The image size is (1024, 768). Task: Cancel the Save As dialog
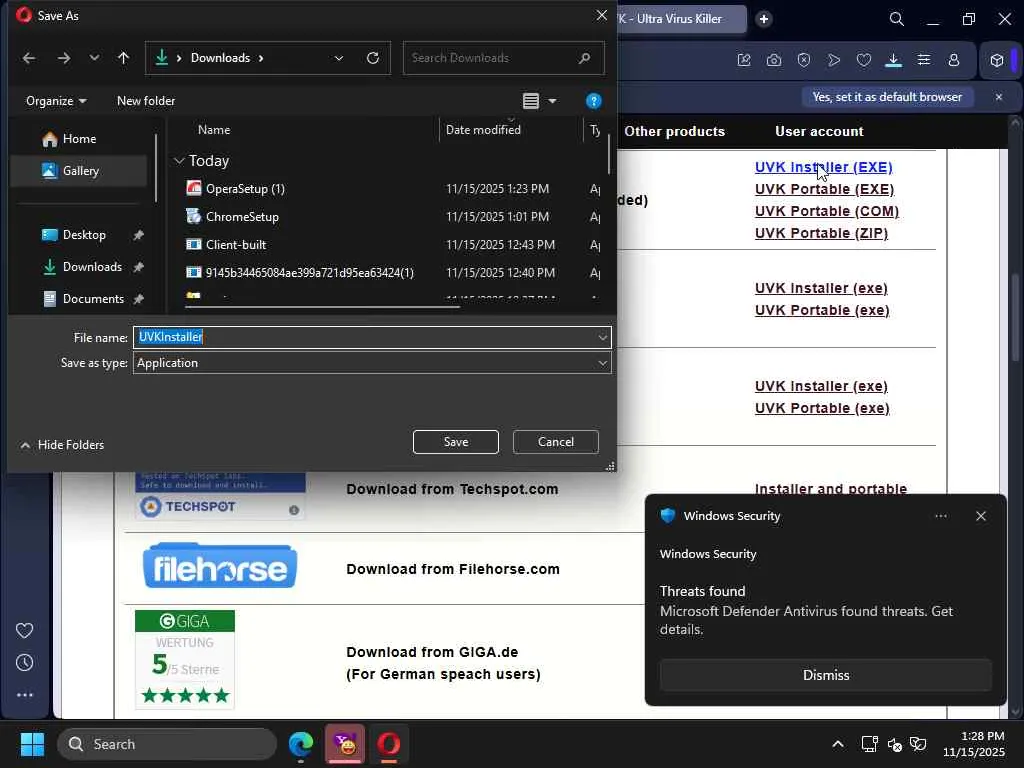coord(556,442)
